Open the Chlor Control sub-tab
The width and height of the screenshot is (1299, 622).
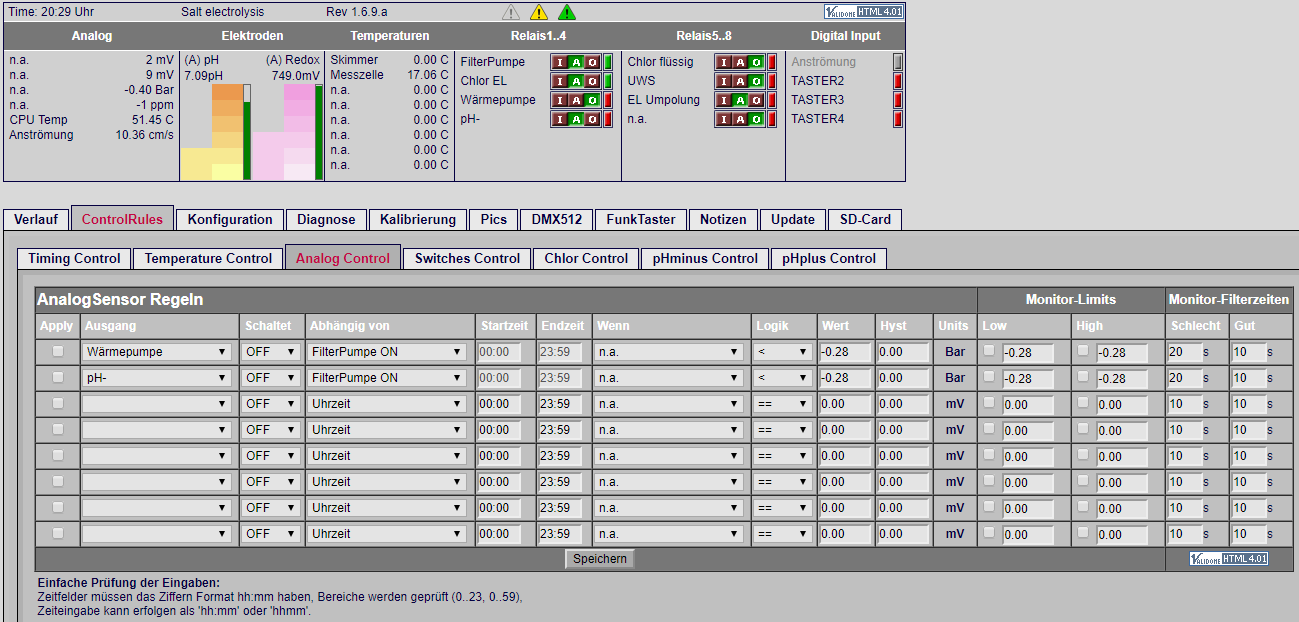coord(586,258)
